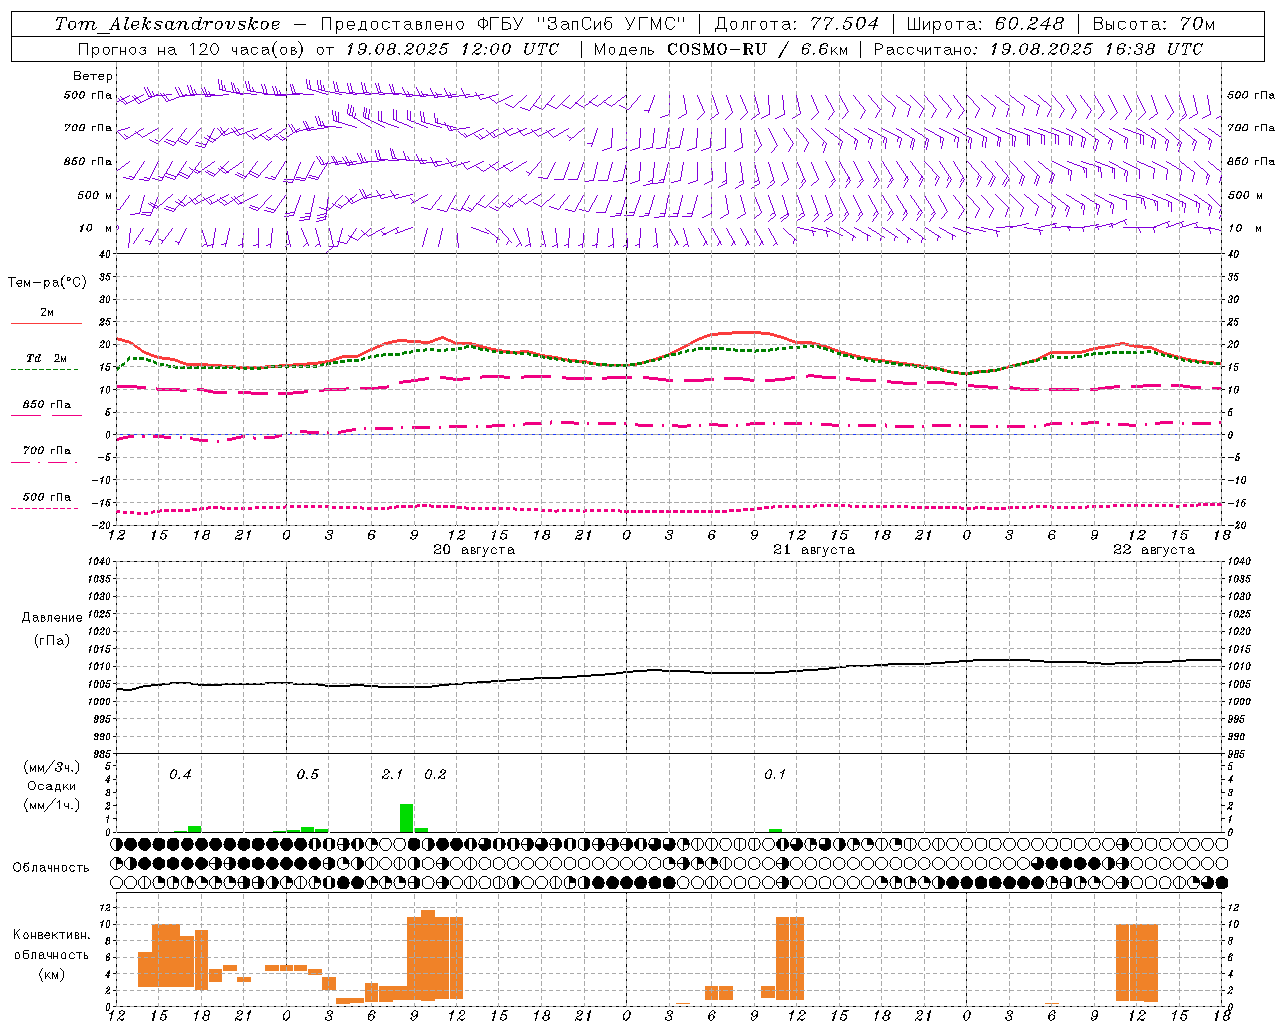The image size is (1280, 1024).
Task: Click the station name Tom_Aleksandrovskoe
Action: point(168,24)
